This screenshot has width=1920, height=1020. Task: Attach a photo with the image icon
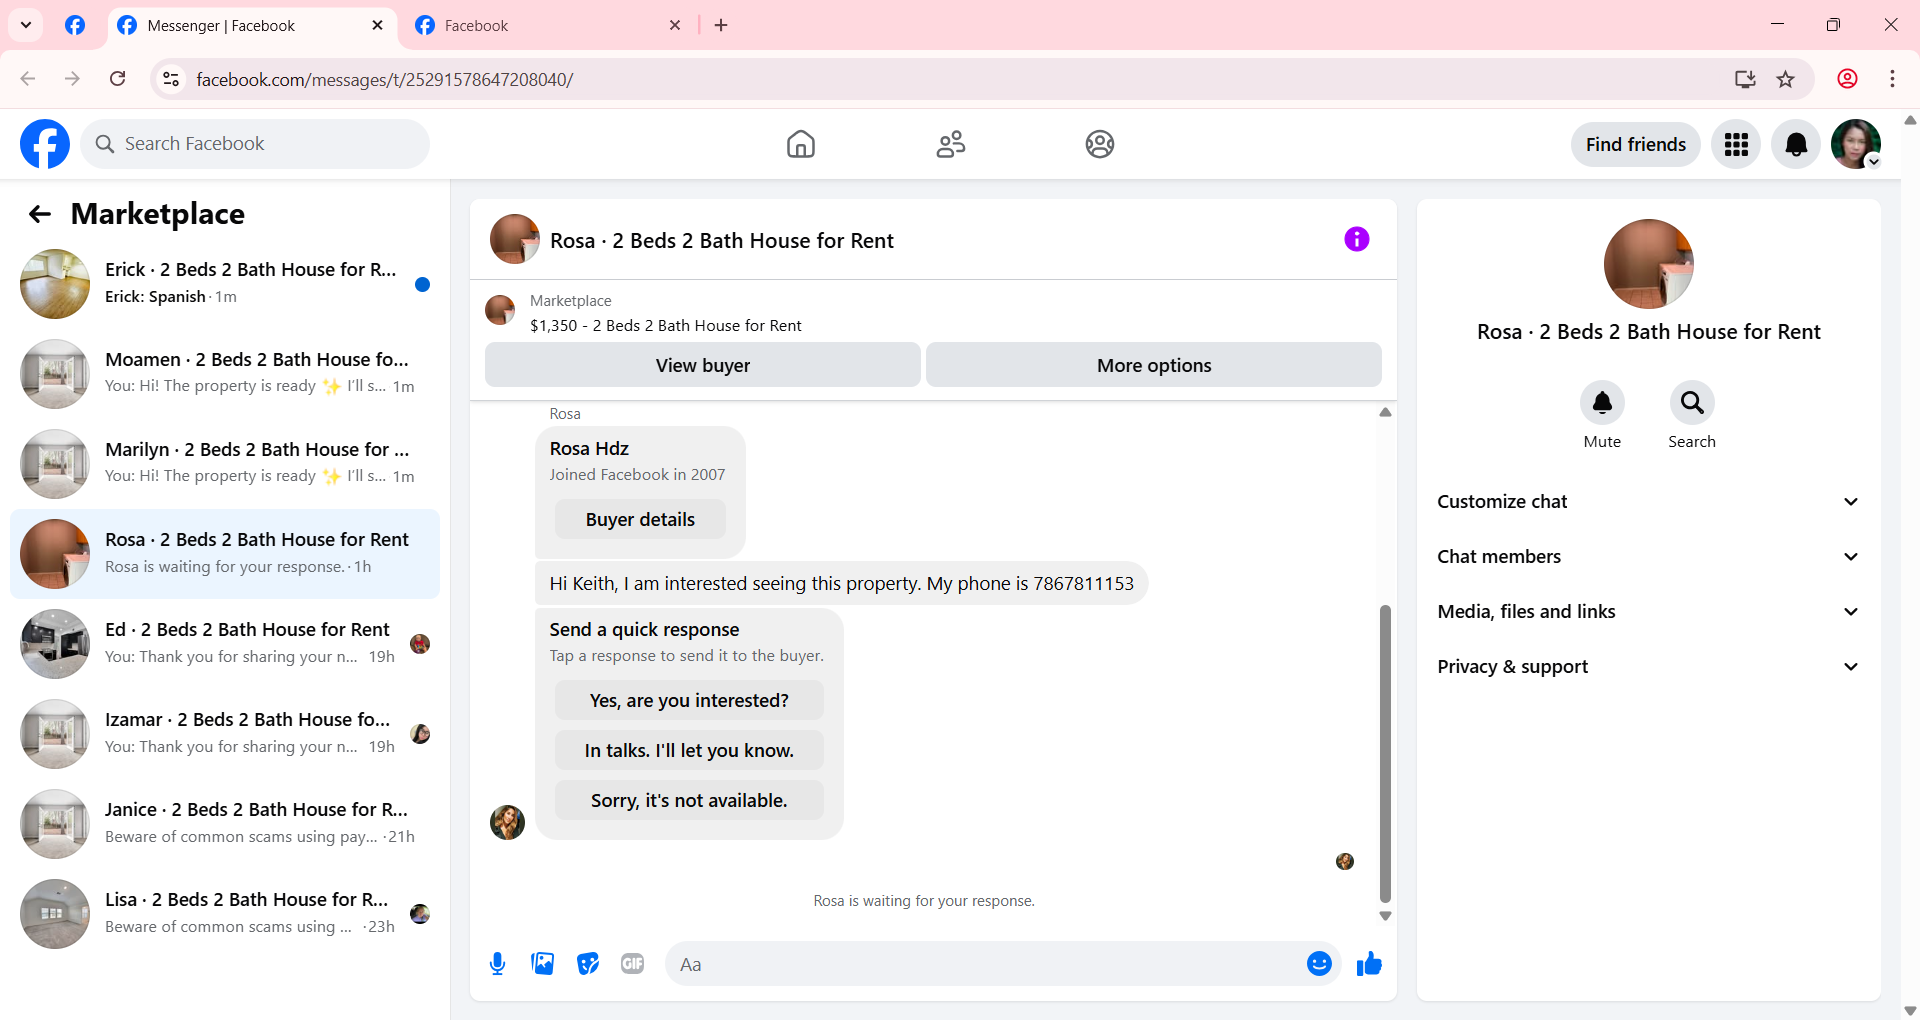[x=543, y=964]
